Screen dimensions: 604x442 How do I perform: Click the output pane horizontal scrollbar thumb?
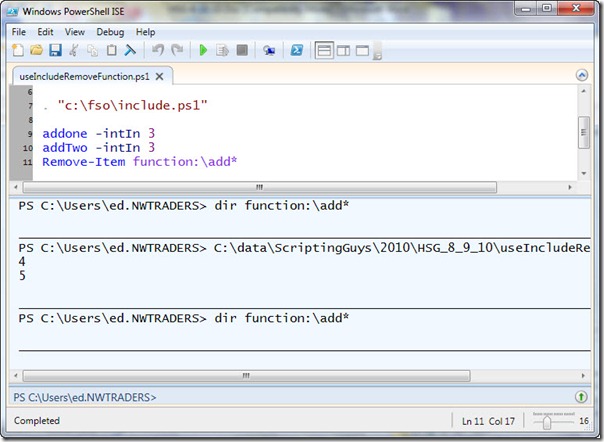(246, 375)
